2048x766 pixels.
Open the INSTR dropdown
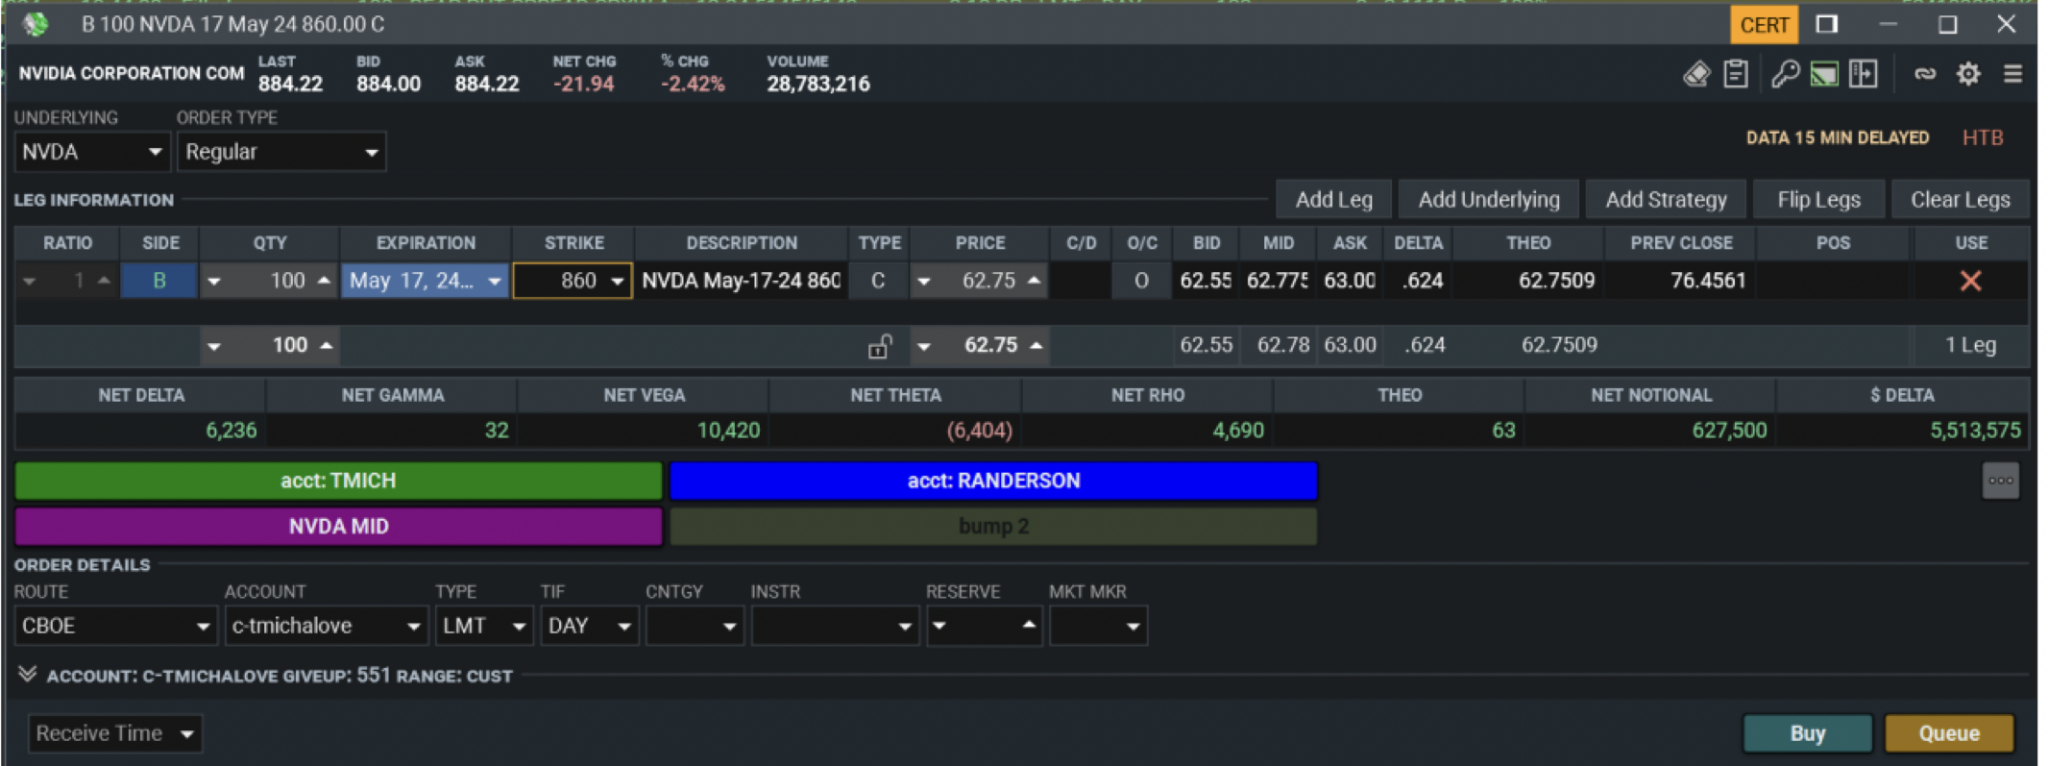(x=835, y=626)
